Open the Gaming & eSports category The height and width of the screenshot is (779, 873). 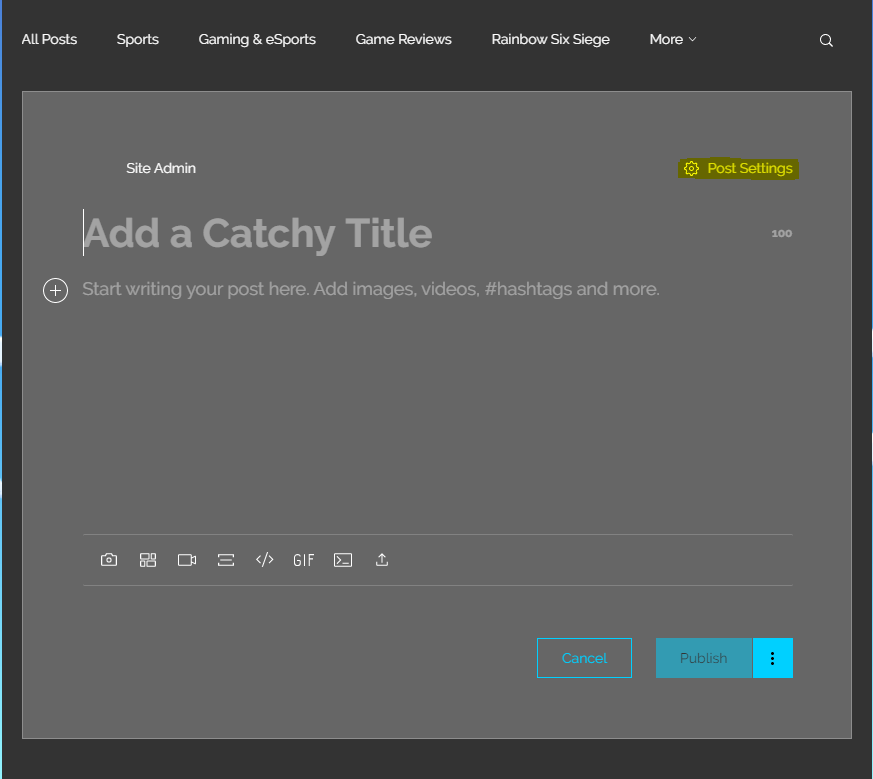(257, 40)
